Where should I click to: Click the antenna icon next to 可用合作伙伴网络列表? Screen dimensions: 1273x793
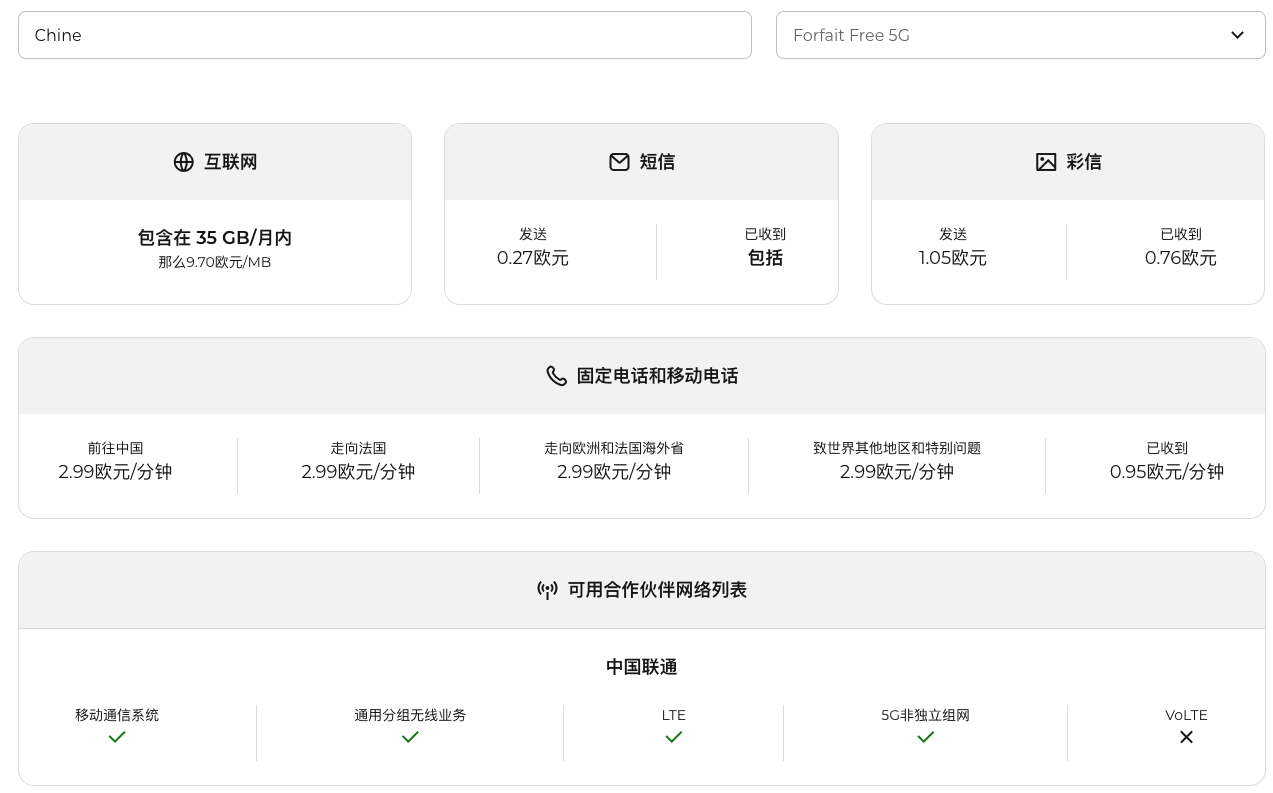[547, 590]
